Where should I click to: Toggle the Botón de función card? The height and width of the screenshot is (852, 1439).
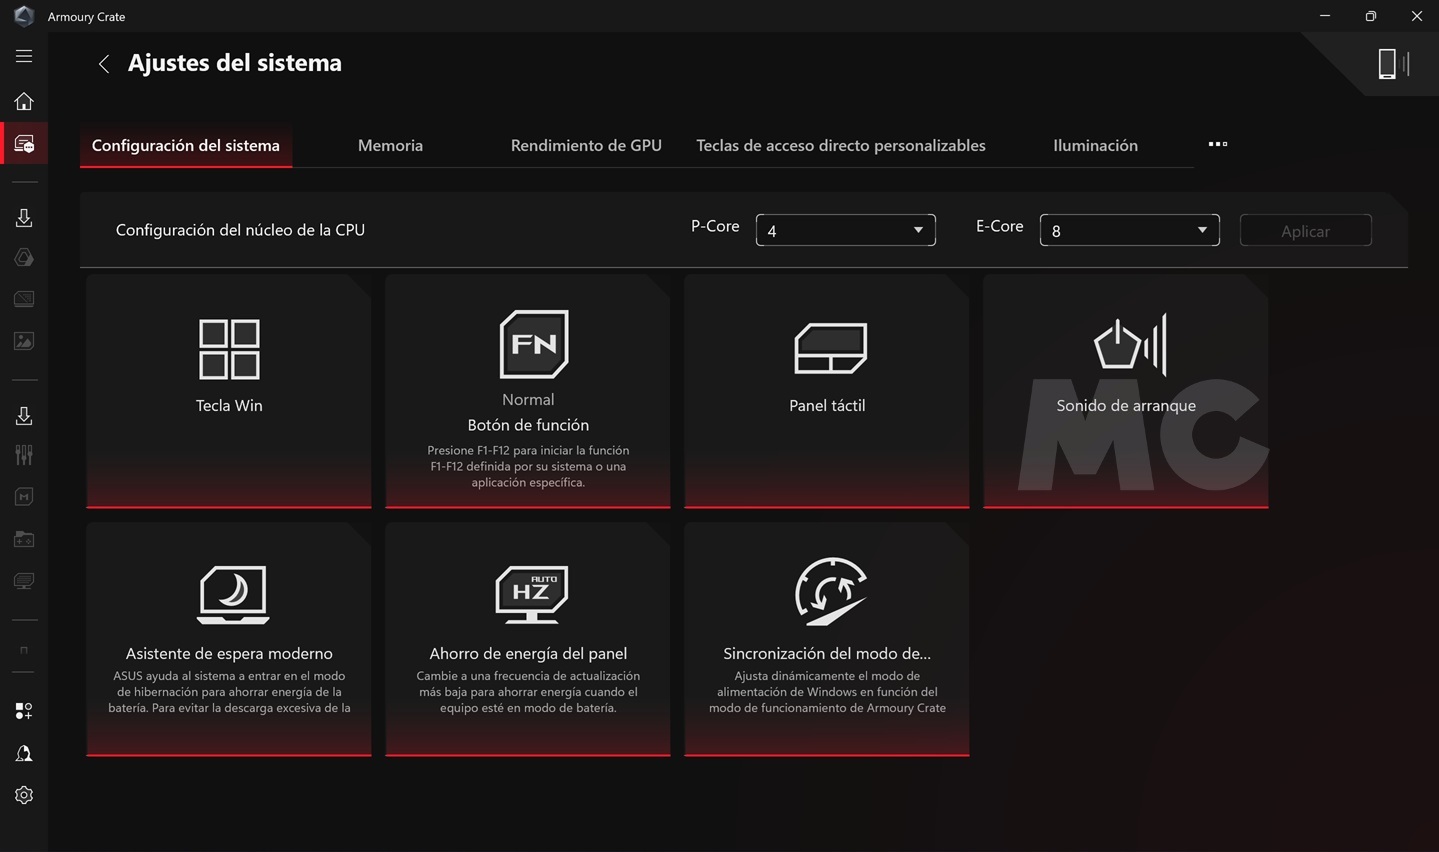click(528, 391)
